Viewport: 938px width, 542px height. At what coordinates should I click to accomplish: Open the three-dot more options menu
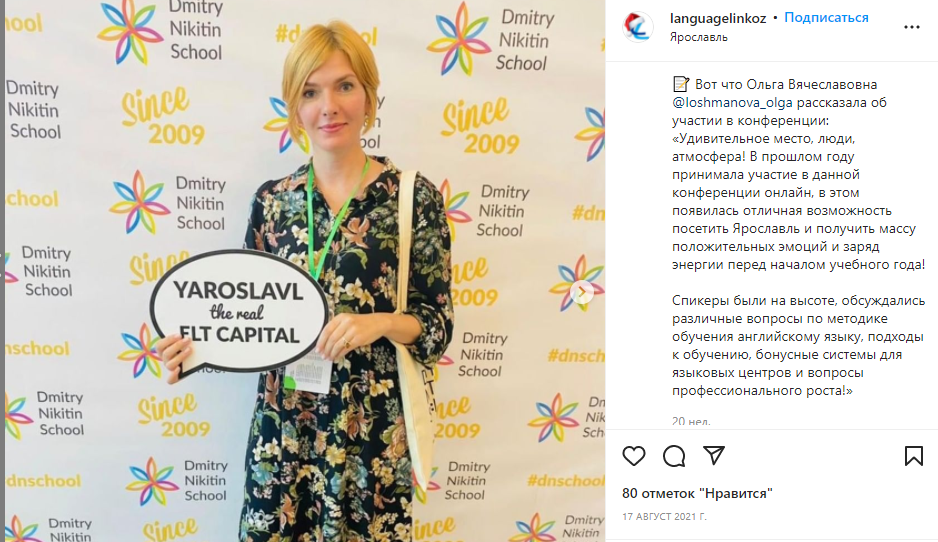[912, 27]
